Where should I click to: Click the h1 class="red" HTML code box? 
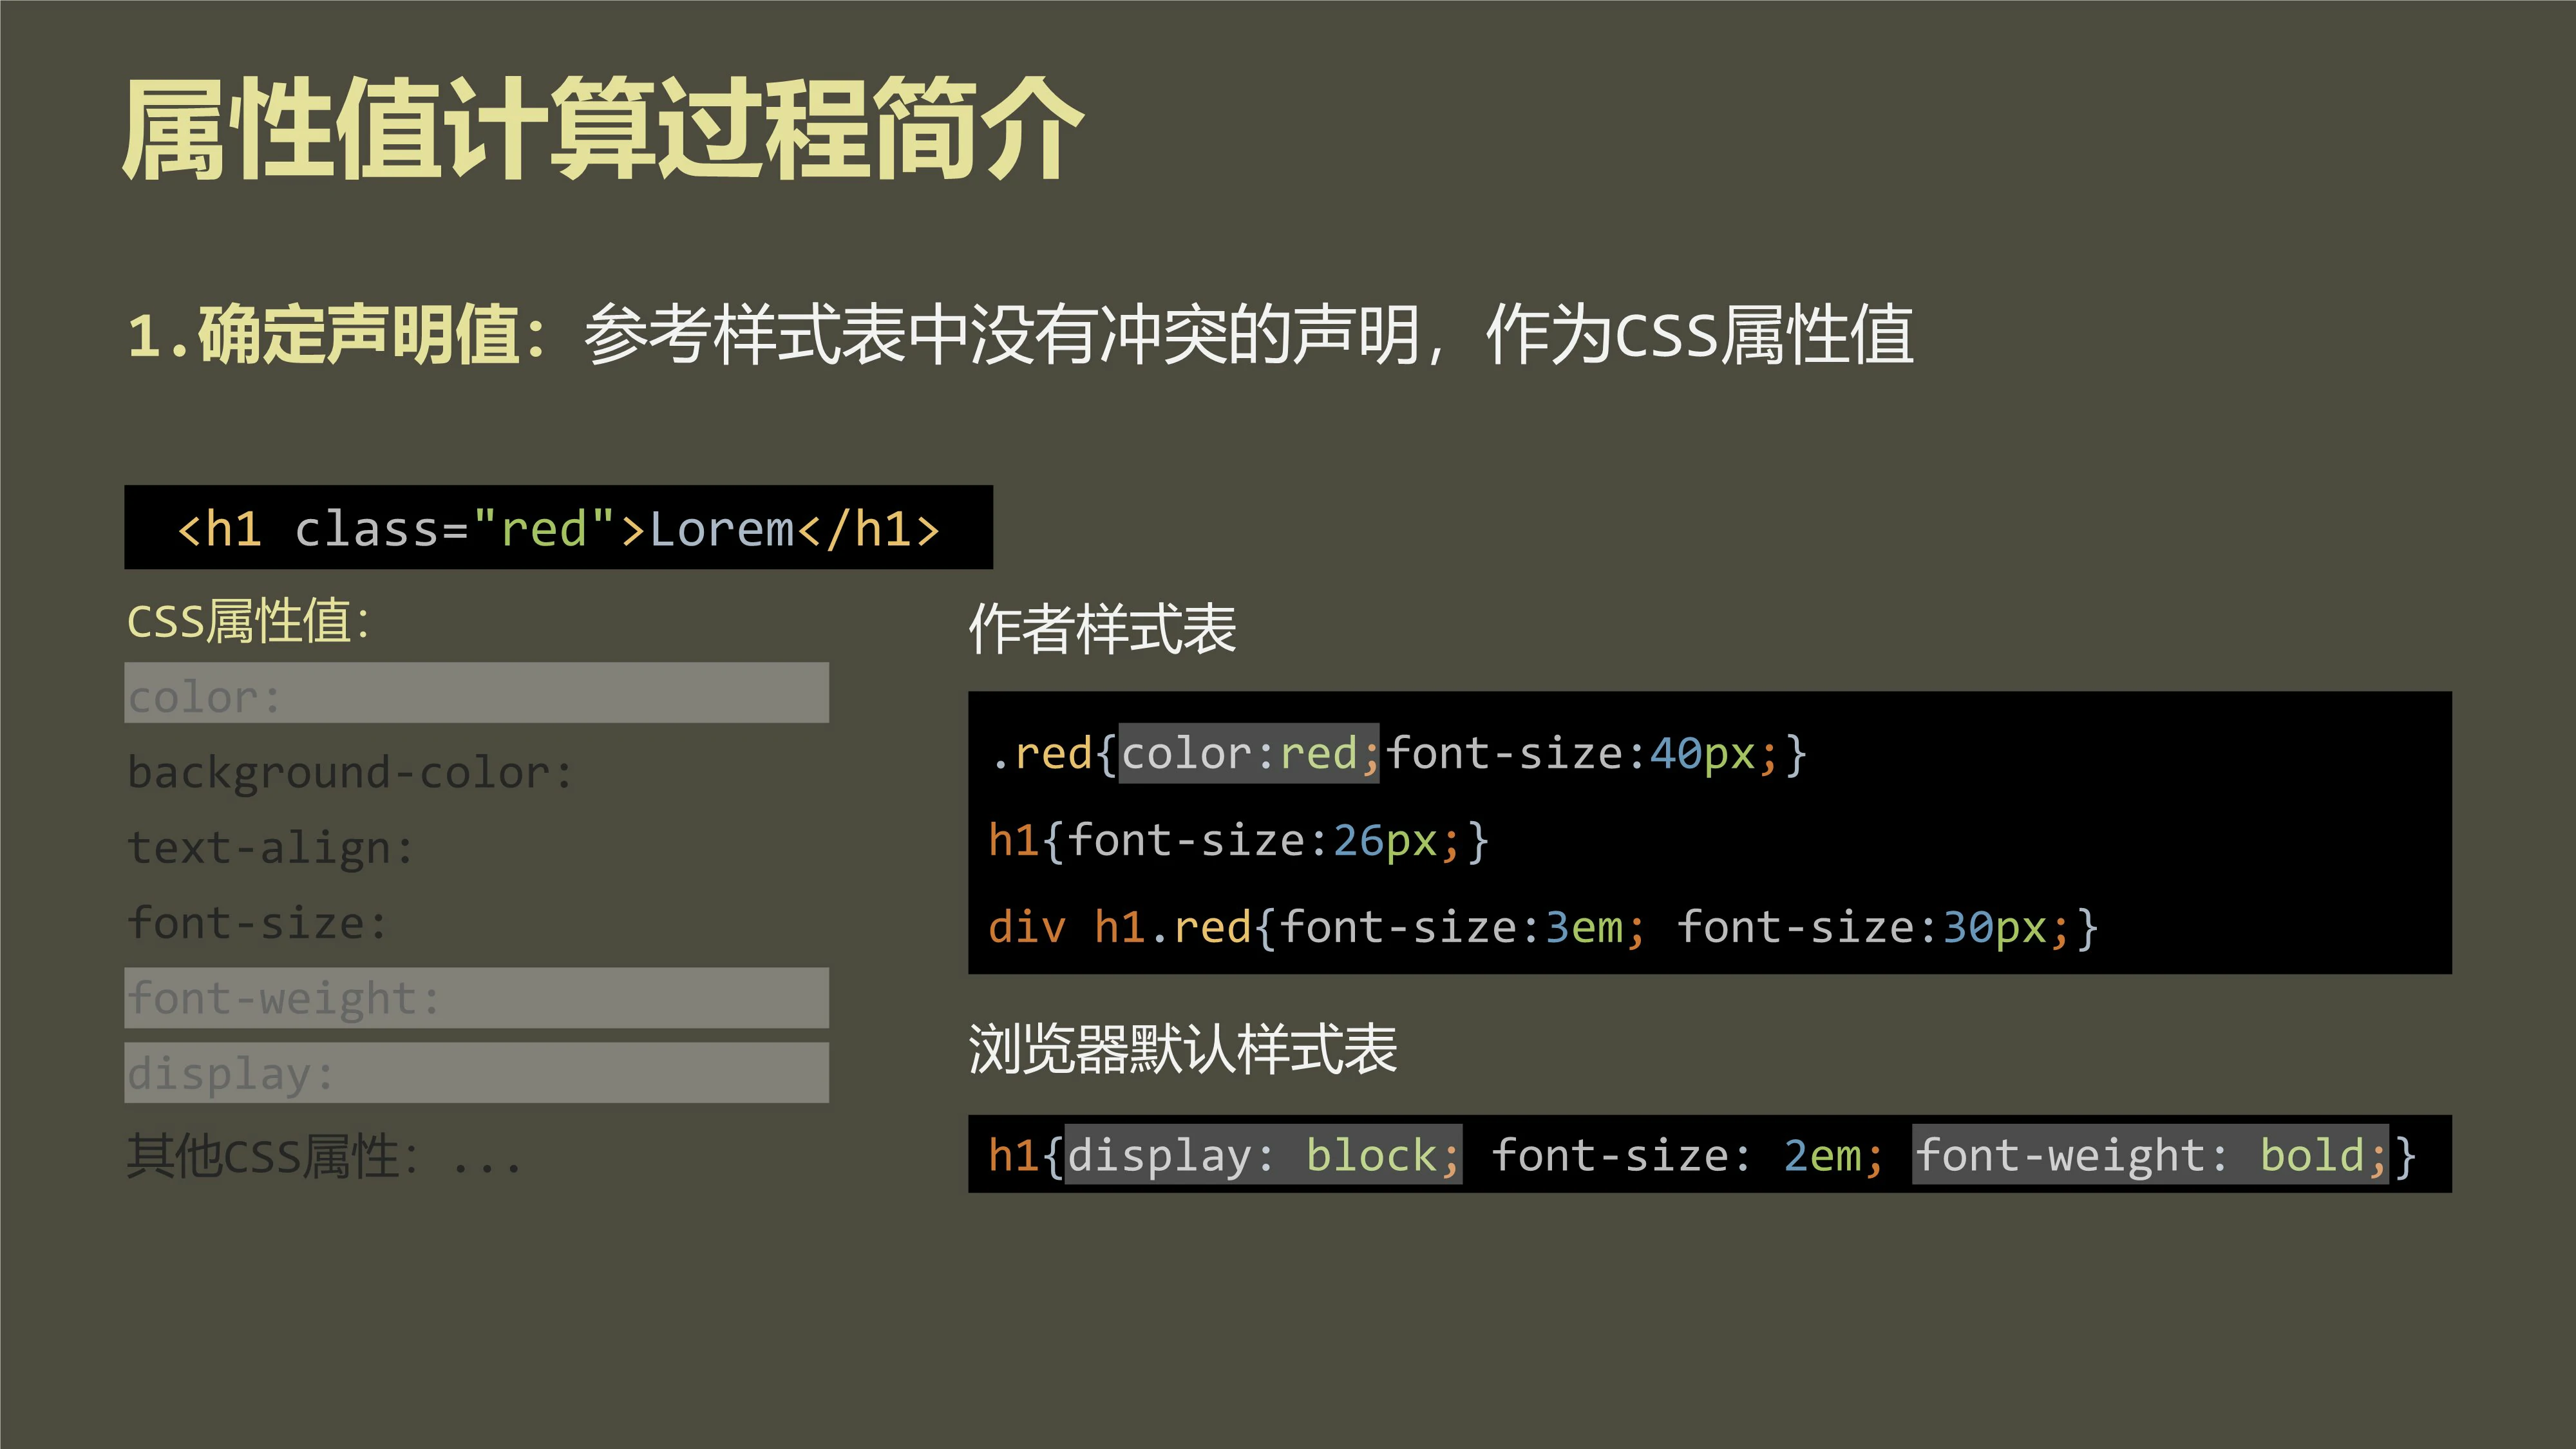point(558,528)
